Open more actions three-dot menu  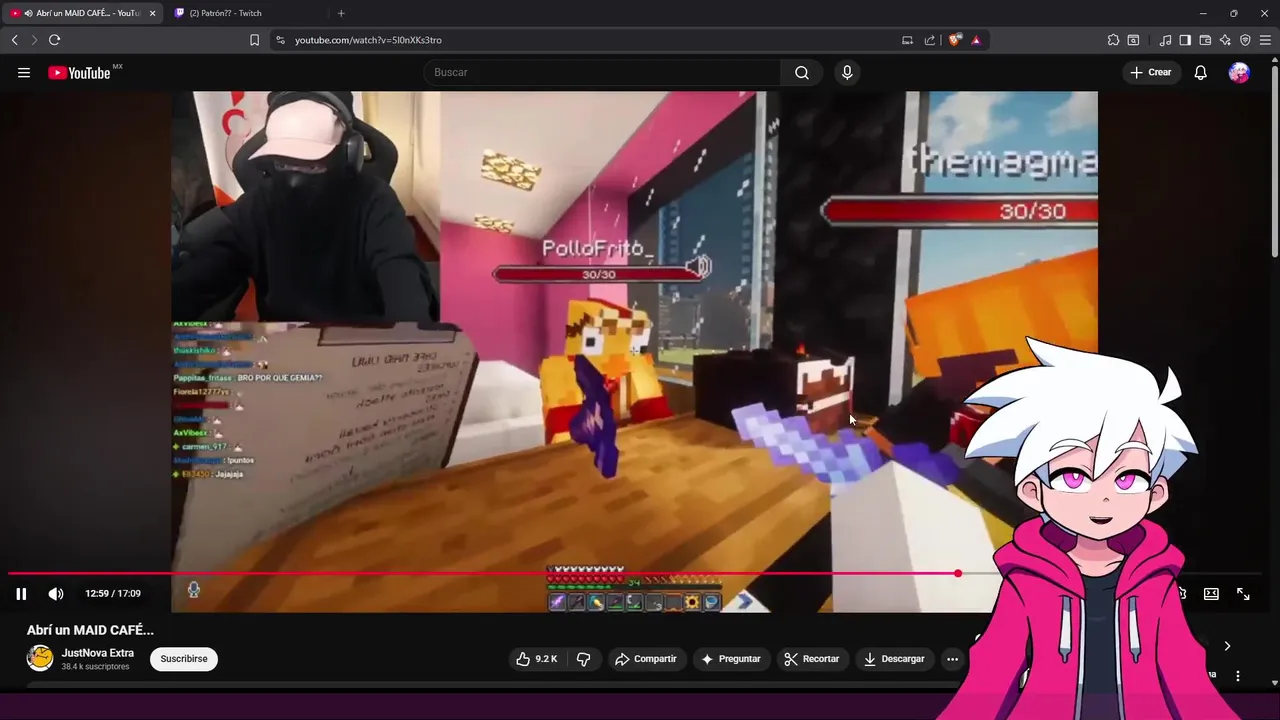[952, 659]
